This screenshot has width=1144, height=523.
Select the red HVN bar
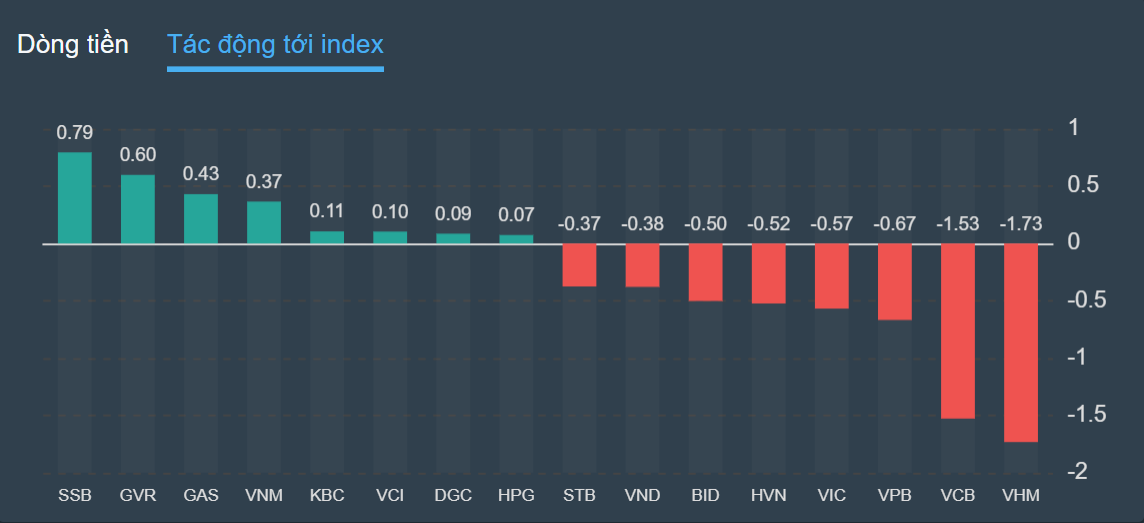(x=769, y=273)
